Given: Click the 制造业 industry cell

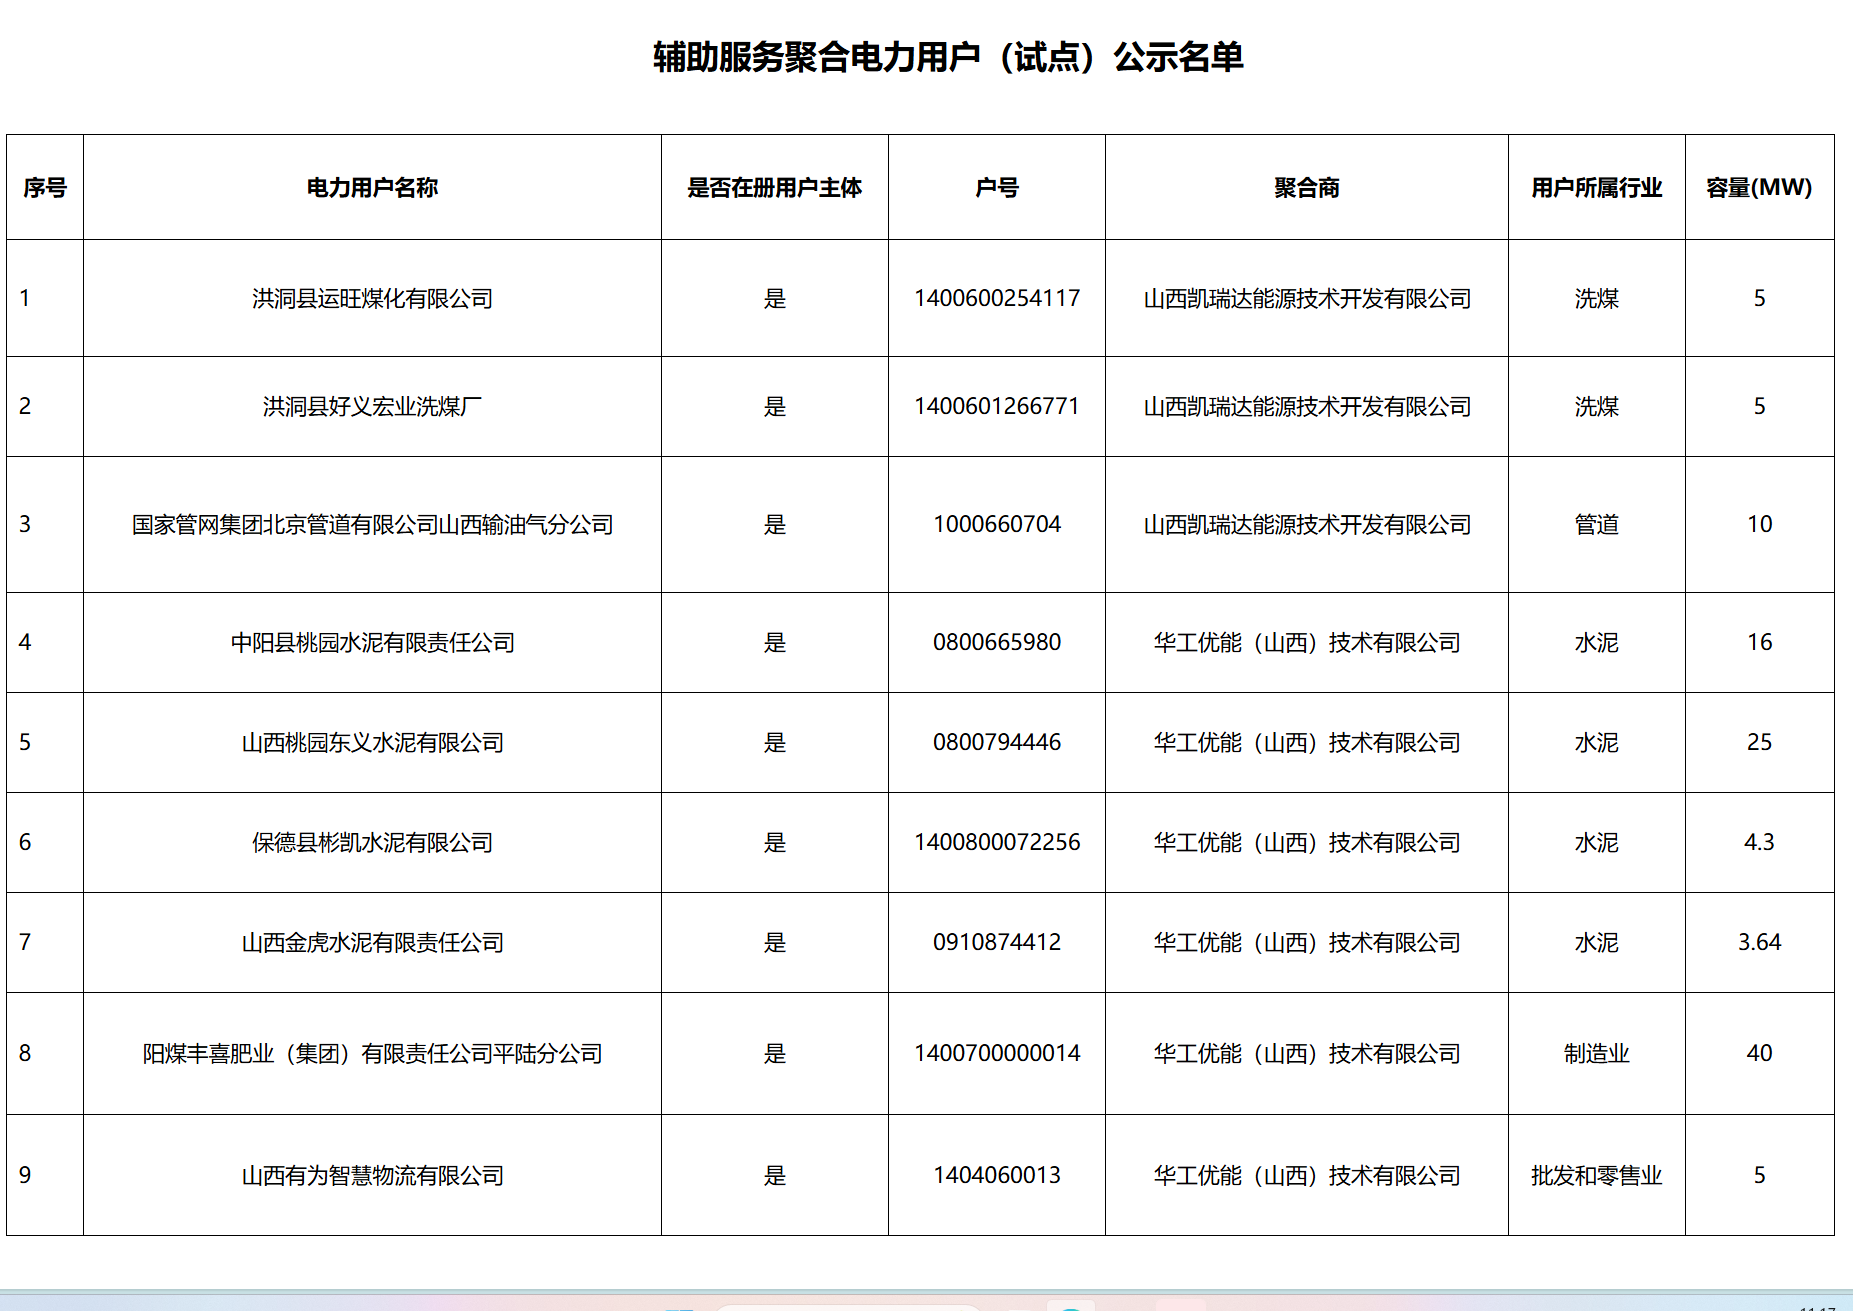Looking at the screenshot, I should pos(1596,1054).
